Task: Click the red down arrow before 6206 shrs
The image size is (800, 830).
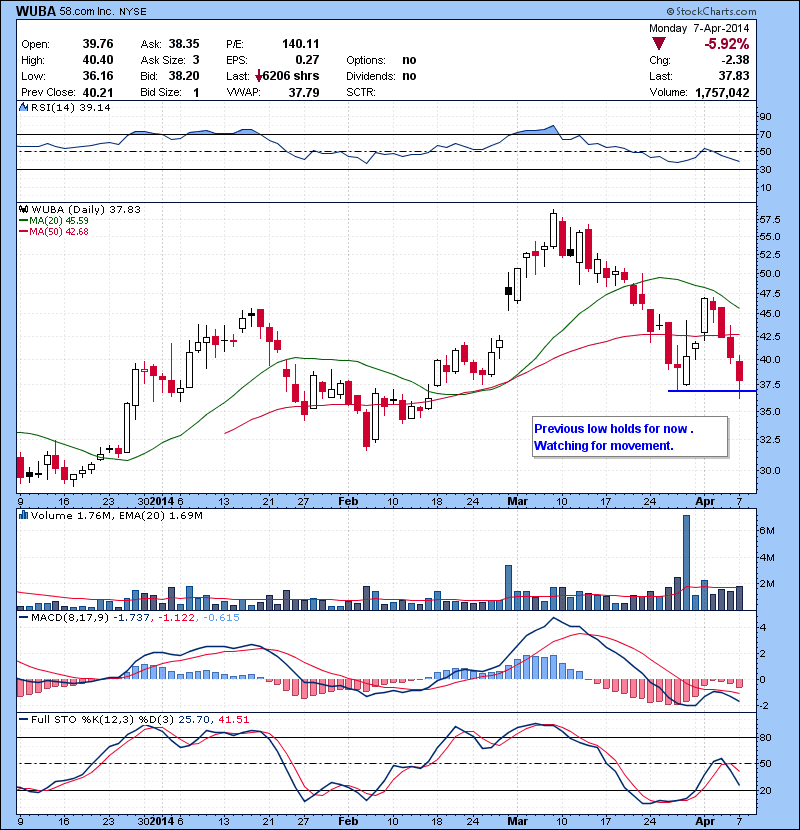Action: click(x=259, y=76)
